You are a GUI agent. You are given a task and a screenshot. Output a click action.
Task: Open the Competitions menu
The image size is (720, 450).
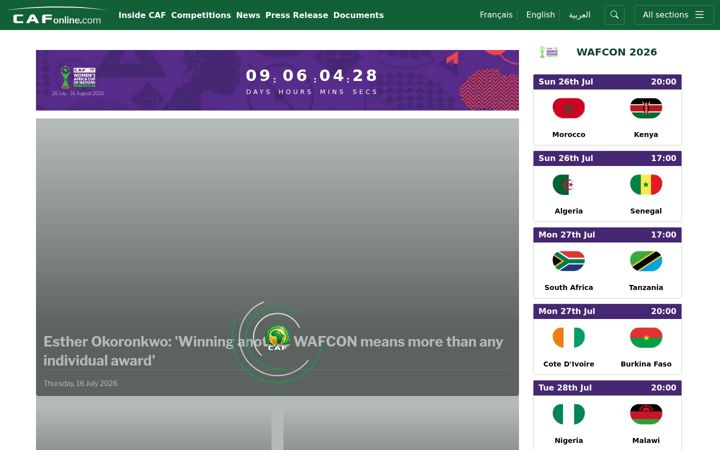(x=201, y=15)
